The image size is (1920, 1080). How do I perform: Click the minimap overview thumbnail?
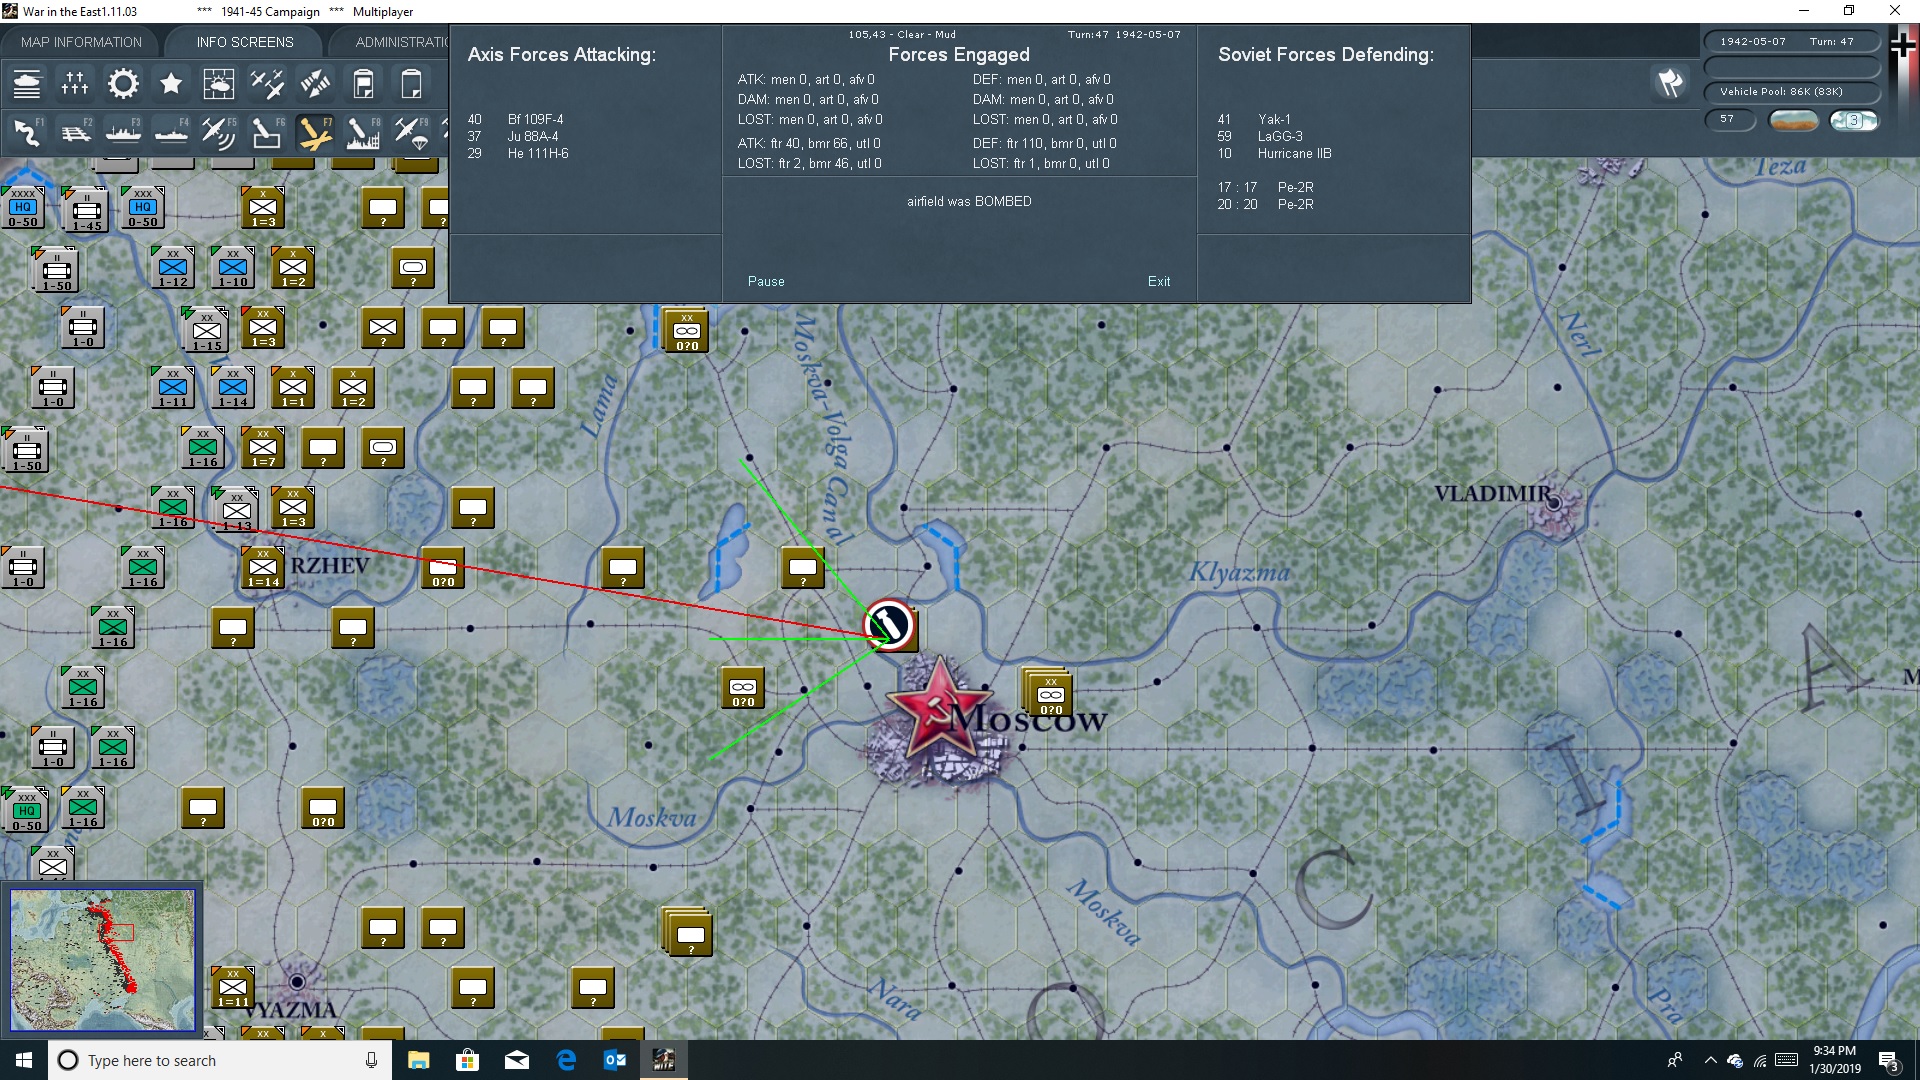click(x=102, y=960)
